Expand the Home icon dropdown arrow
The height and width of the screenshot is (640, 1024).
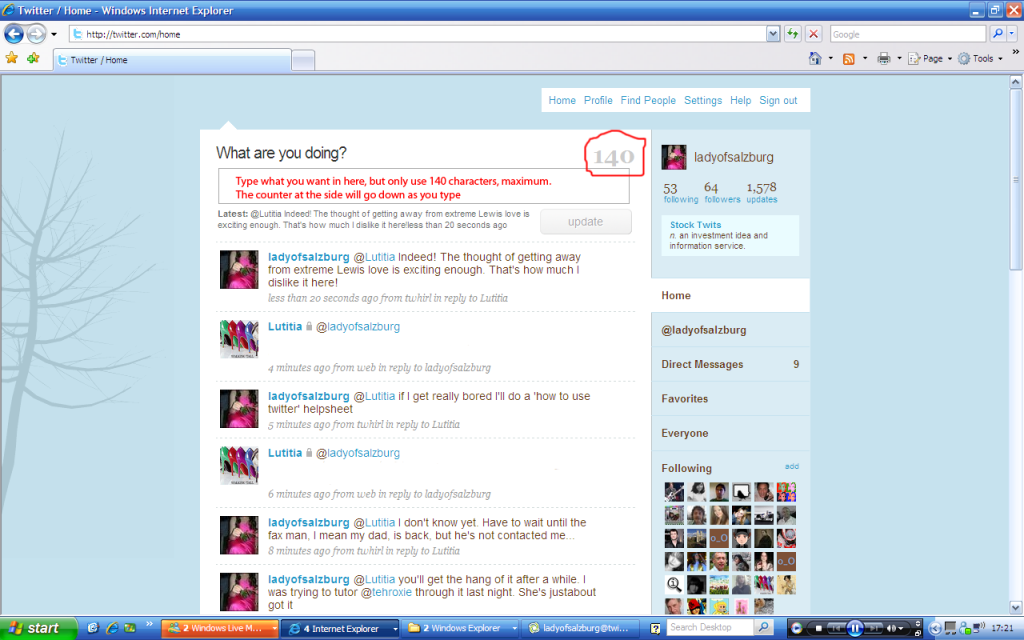(x=831, y=58)
